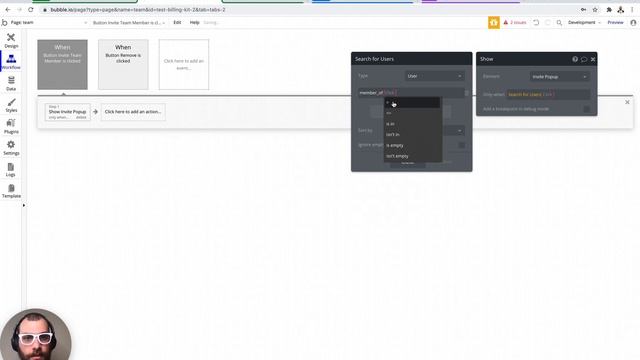Select the '=' operator option

pyautogui.click(x=412, y=102)
